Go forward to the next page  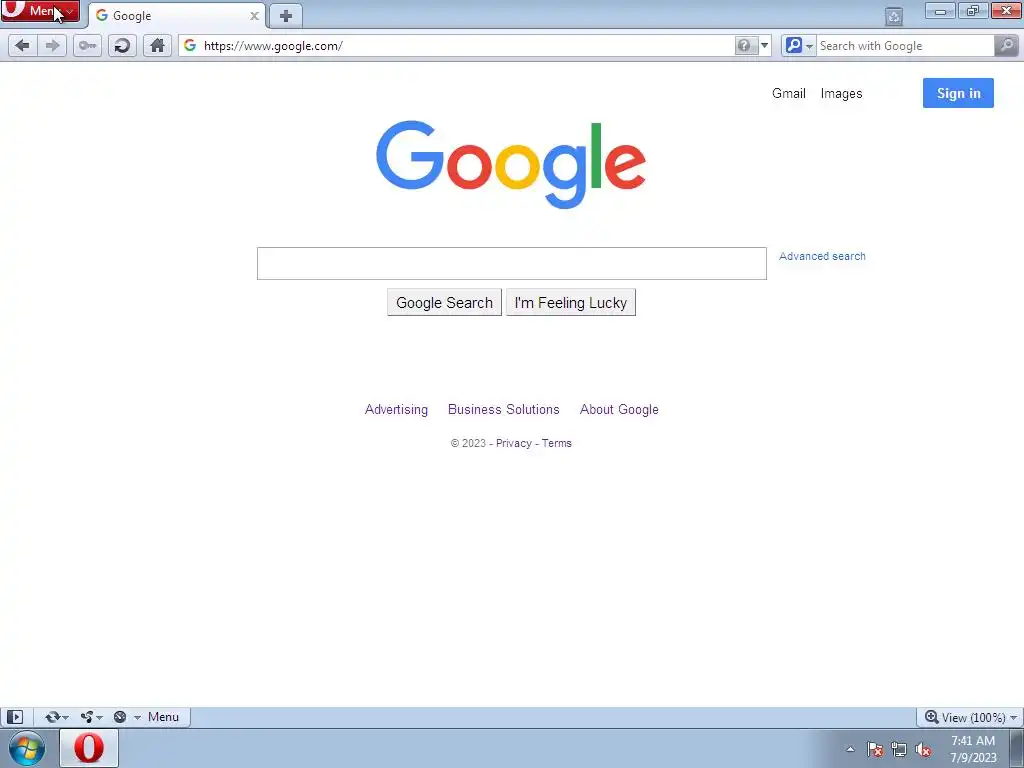pos(52,46)
